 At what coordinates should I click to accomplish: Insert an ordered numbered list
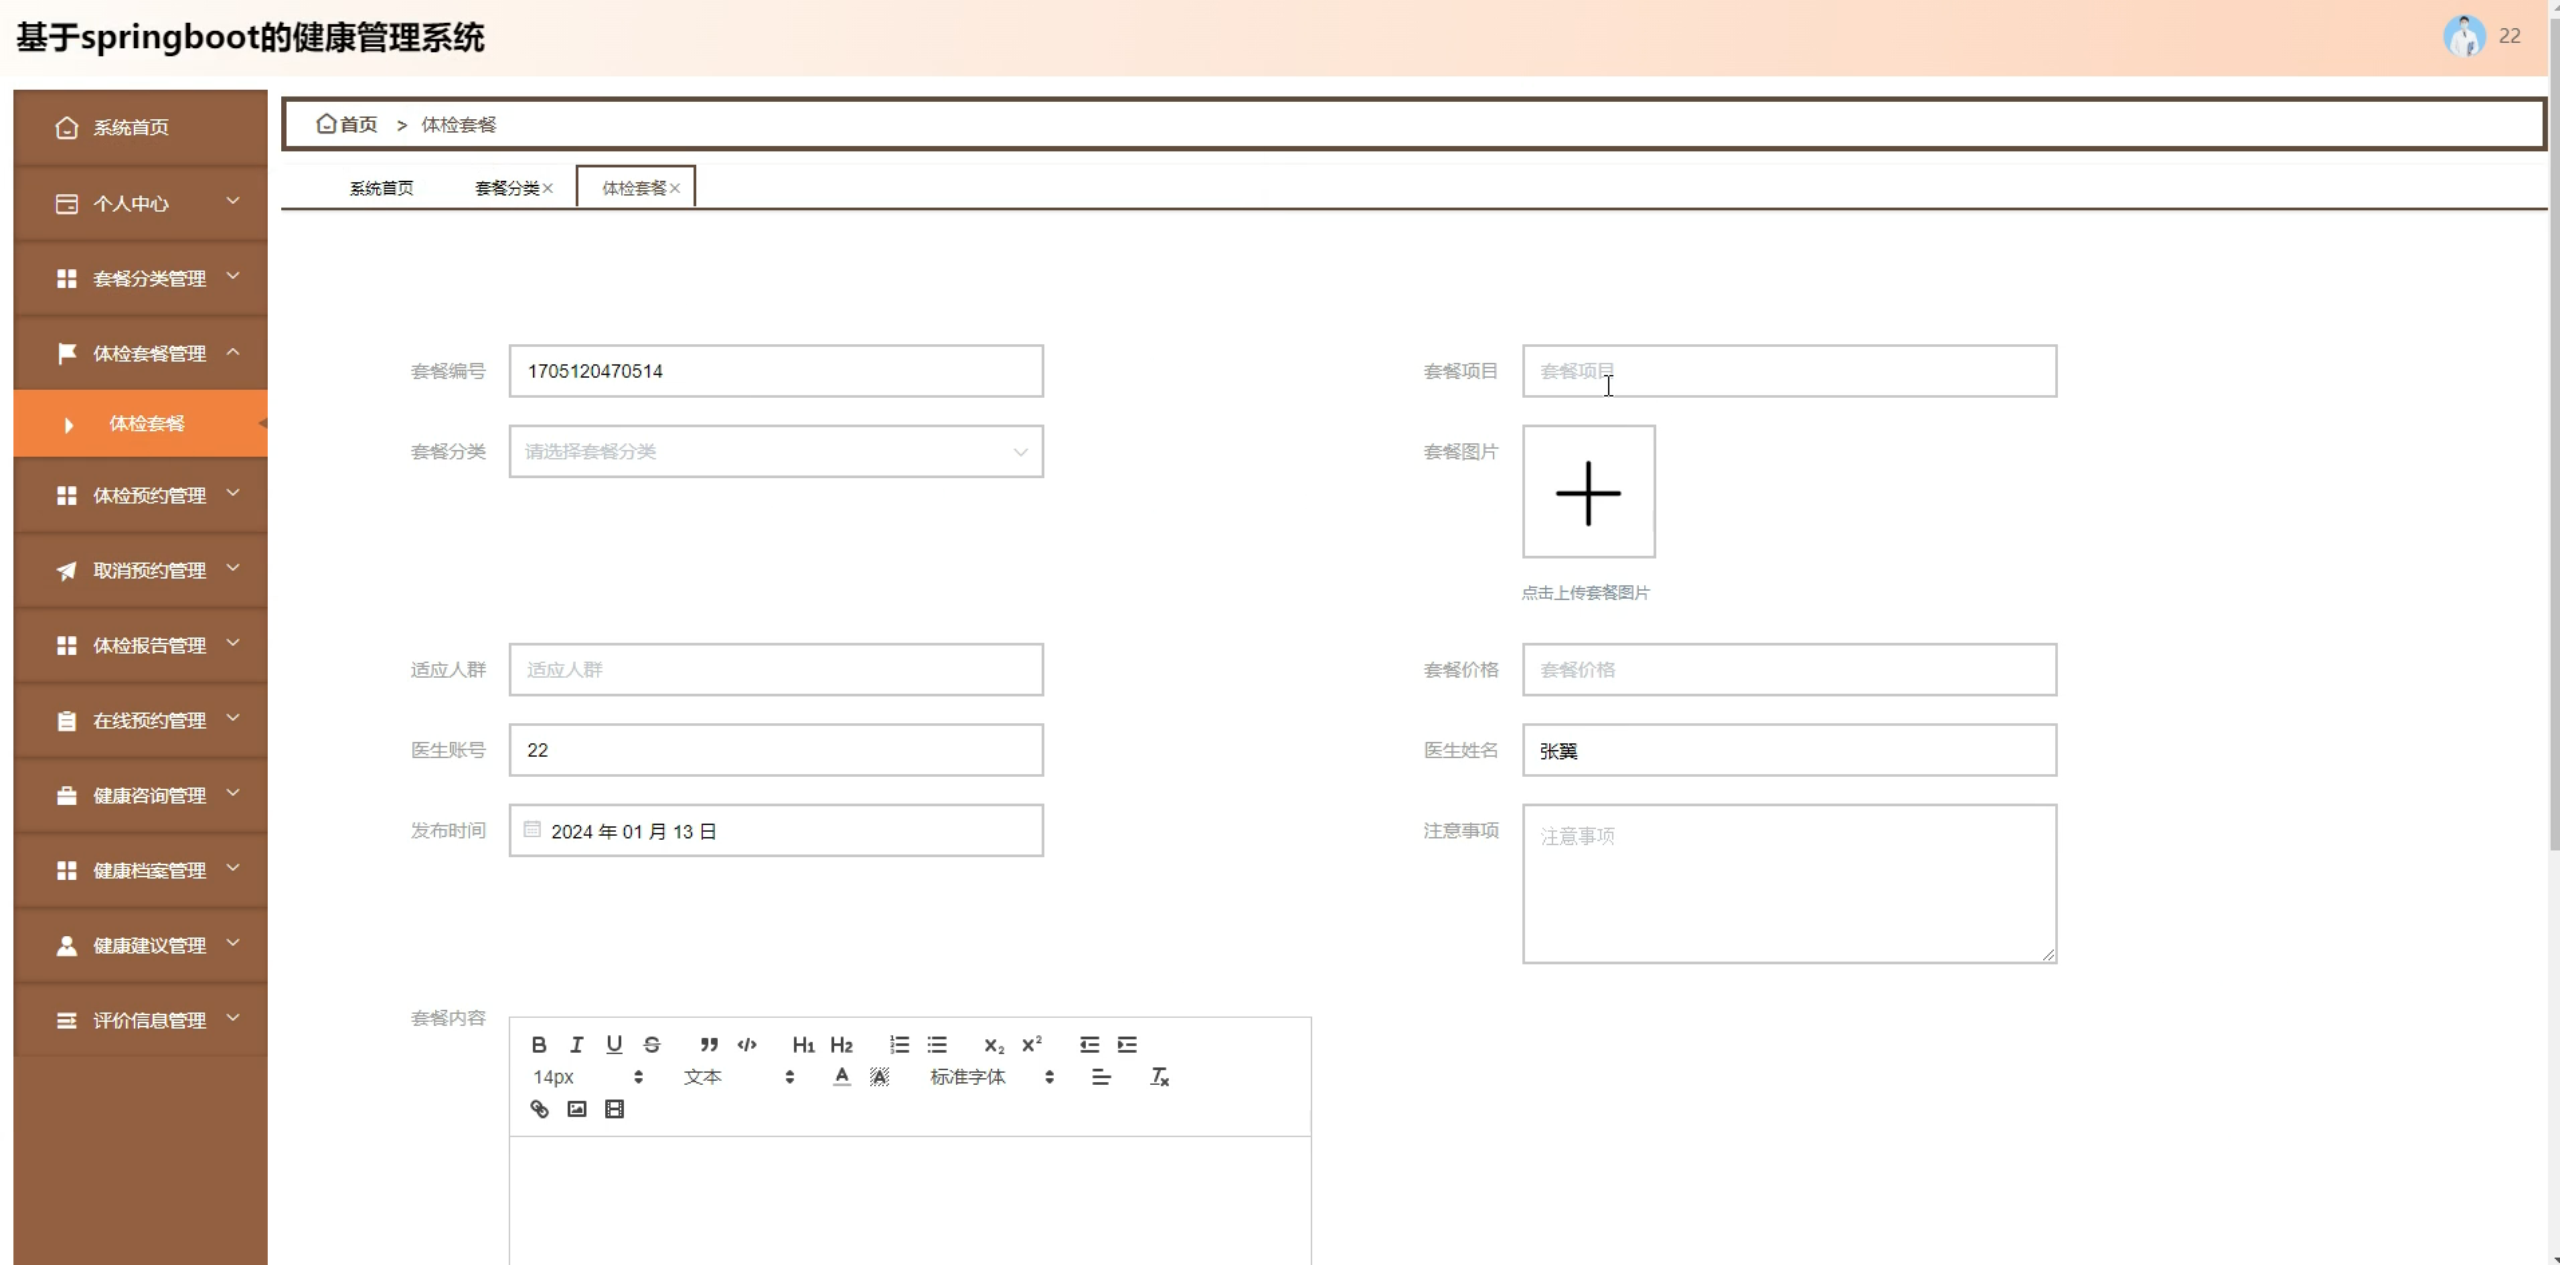[899, 1044]
